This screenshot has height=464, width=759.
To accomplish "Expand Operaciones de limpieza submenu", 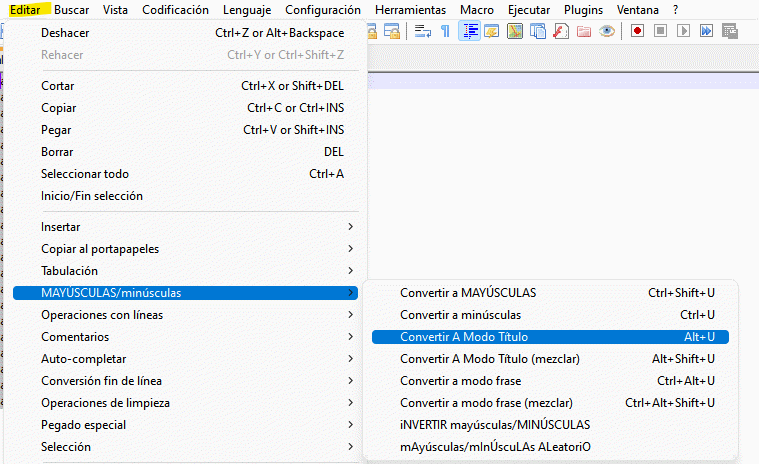I will (185, 403).
